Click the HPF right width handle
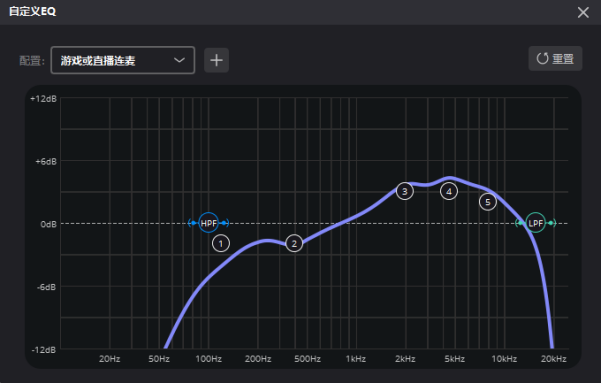The width and height of the screenshot is (602, 383). [x=225, y=223]
